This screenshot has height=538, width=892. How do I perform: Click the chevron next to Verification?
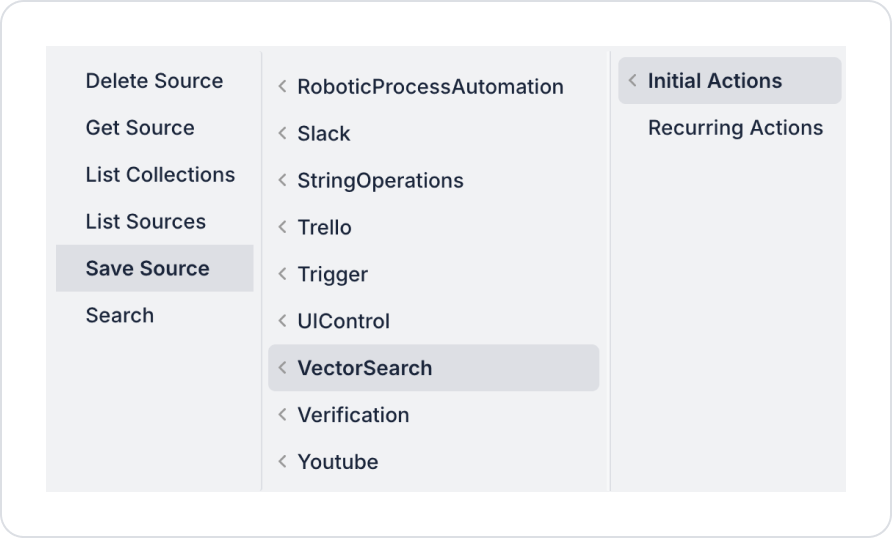click(283, 415)
